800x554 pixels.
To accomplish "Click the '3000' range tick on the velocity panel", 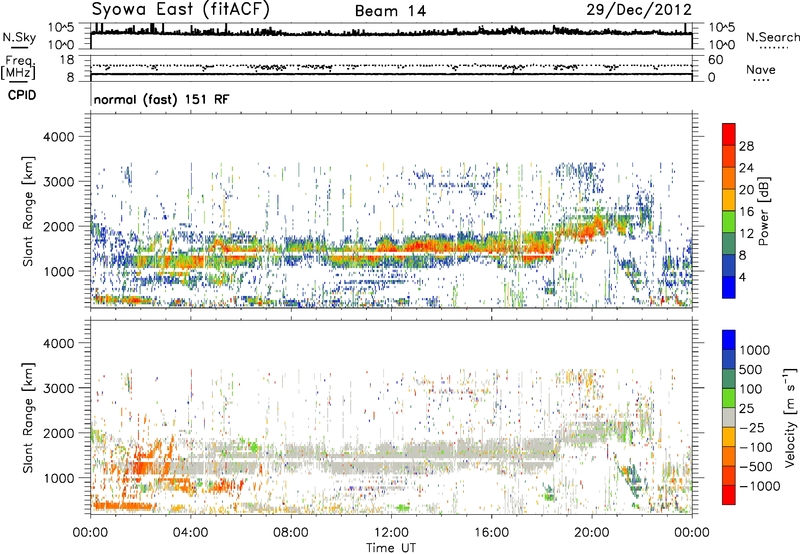I will coord(58,388).
